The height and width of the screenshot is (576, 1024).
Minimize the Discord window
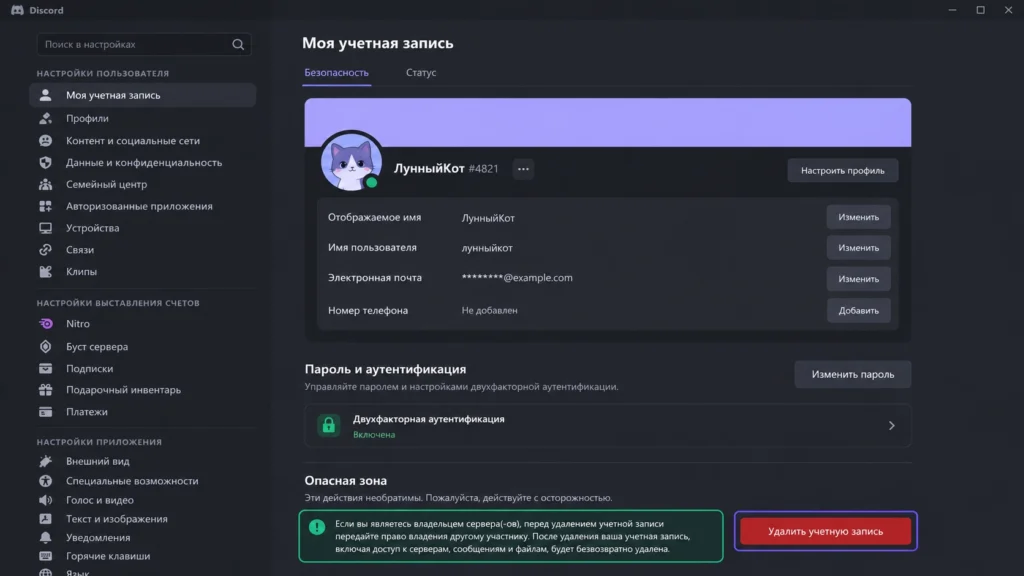pos(952,10)
